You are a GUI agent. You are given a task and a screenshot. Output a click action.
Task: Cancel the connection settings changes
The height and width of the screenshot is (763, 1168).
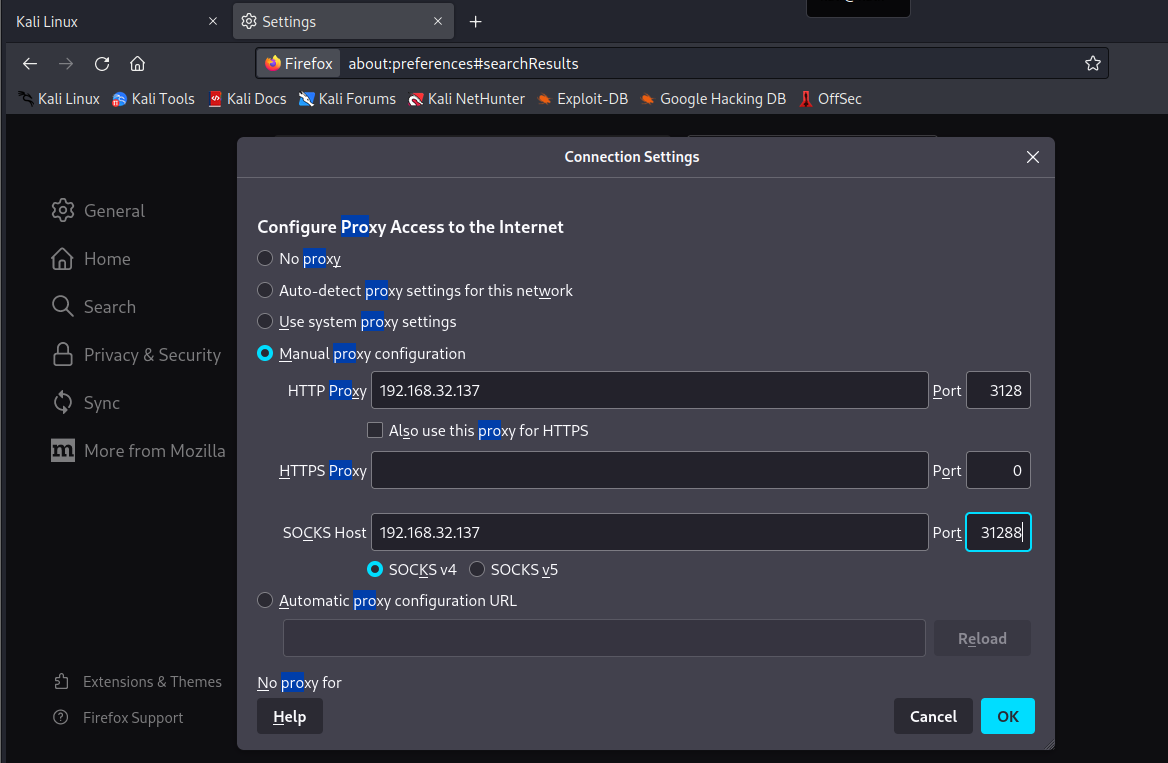pyautogui.click(x=933, y=716)
